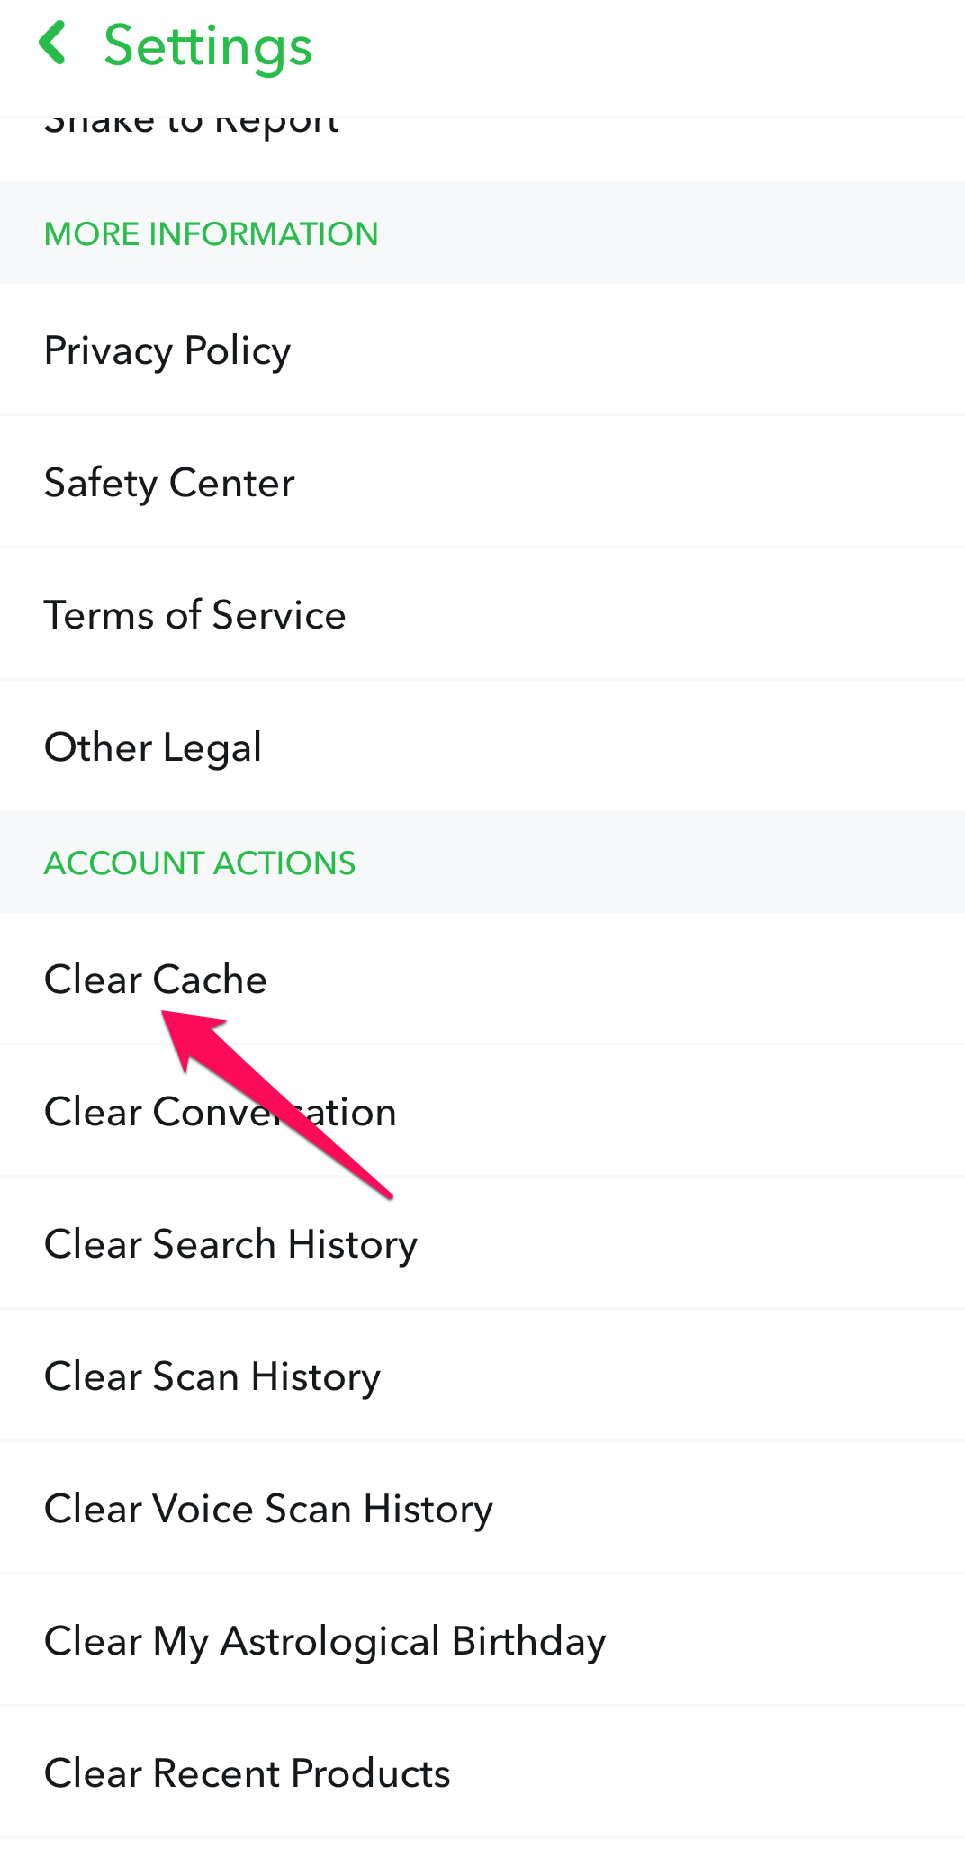Open Other Legal information
The image size is (965, 1876).
pos(153,747)
